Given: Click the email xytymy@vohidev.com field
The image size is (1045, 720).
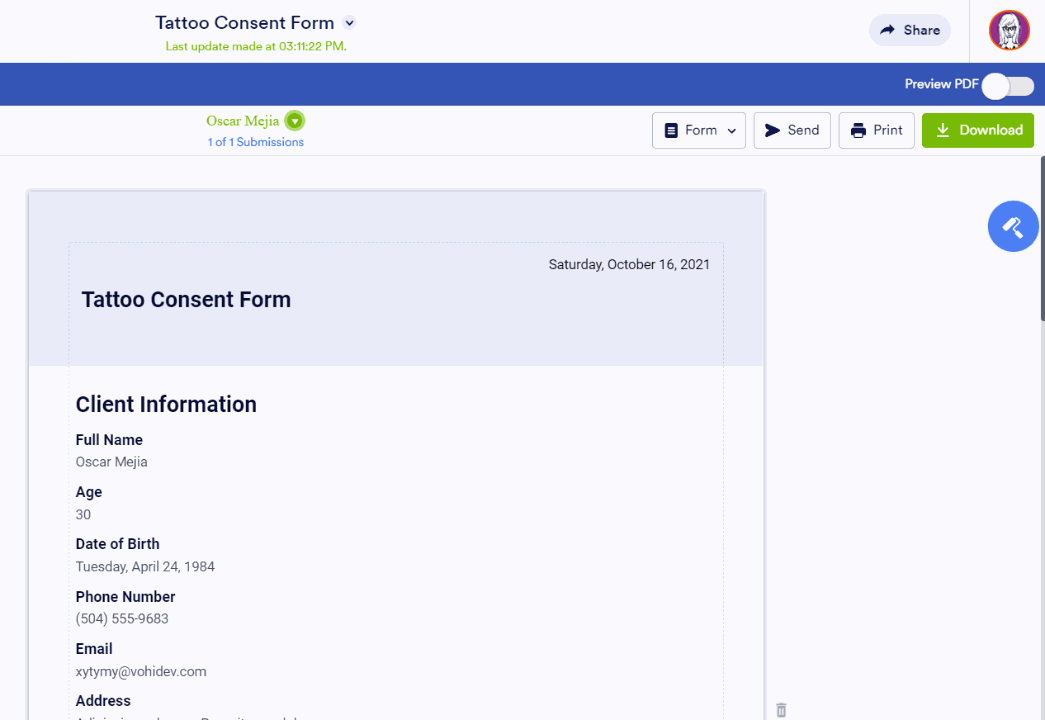Looking at the screenshot, I should [141, 671].
